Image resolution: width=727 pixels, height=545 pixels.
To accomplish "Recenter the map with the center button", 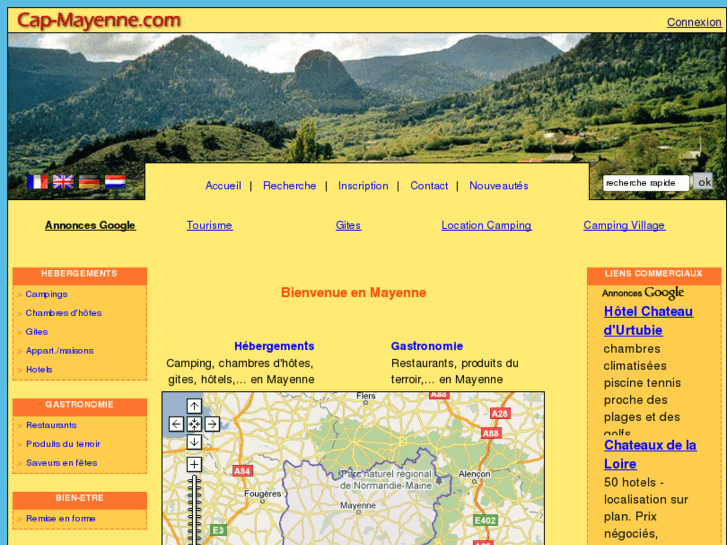I will click(194, 424).
